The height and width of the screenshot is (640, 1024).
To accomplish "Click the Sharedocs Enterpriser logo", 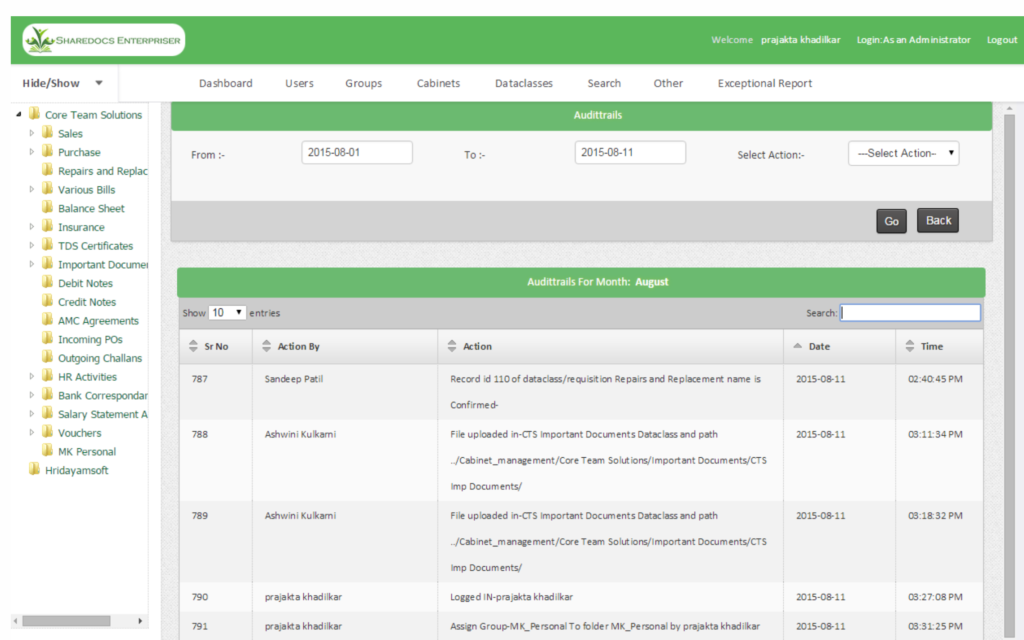I will pyautogui.click(x=103, y=40).
